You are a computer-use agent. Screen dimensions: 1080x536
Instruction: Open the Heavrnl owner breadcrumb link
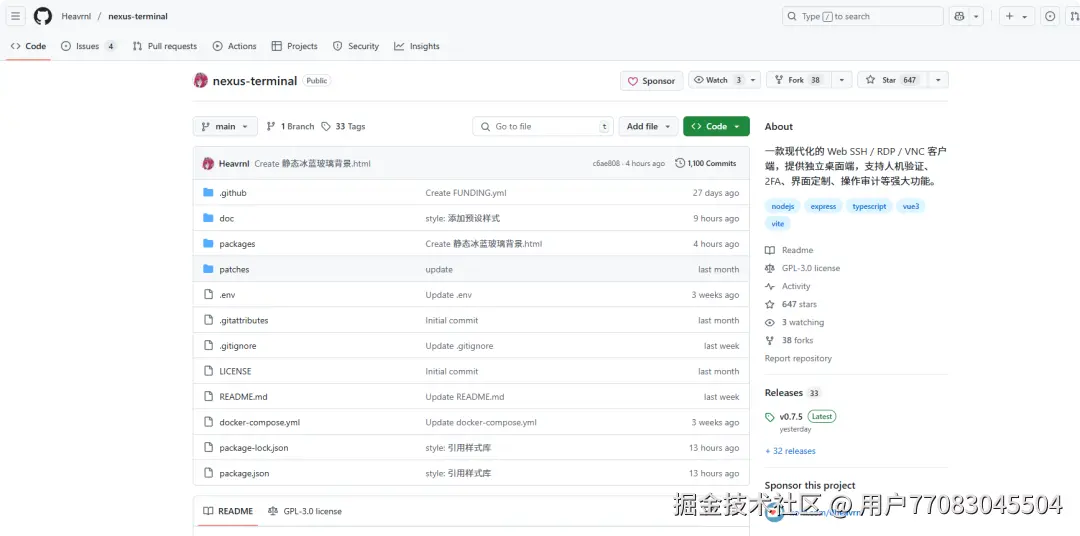click(x=76, y=16)
